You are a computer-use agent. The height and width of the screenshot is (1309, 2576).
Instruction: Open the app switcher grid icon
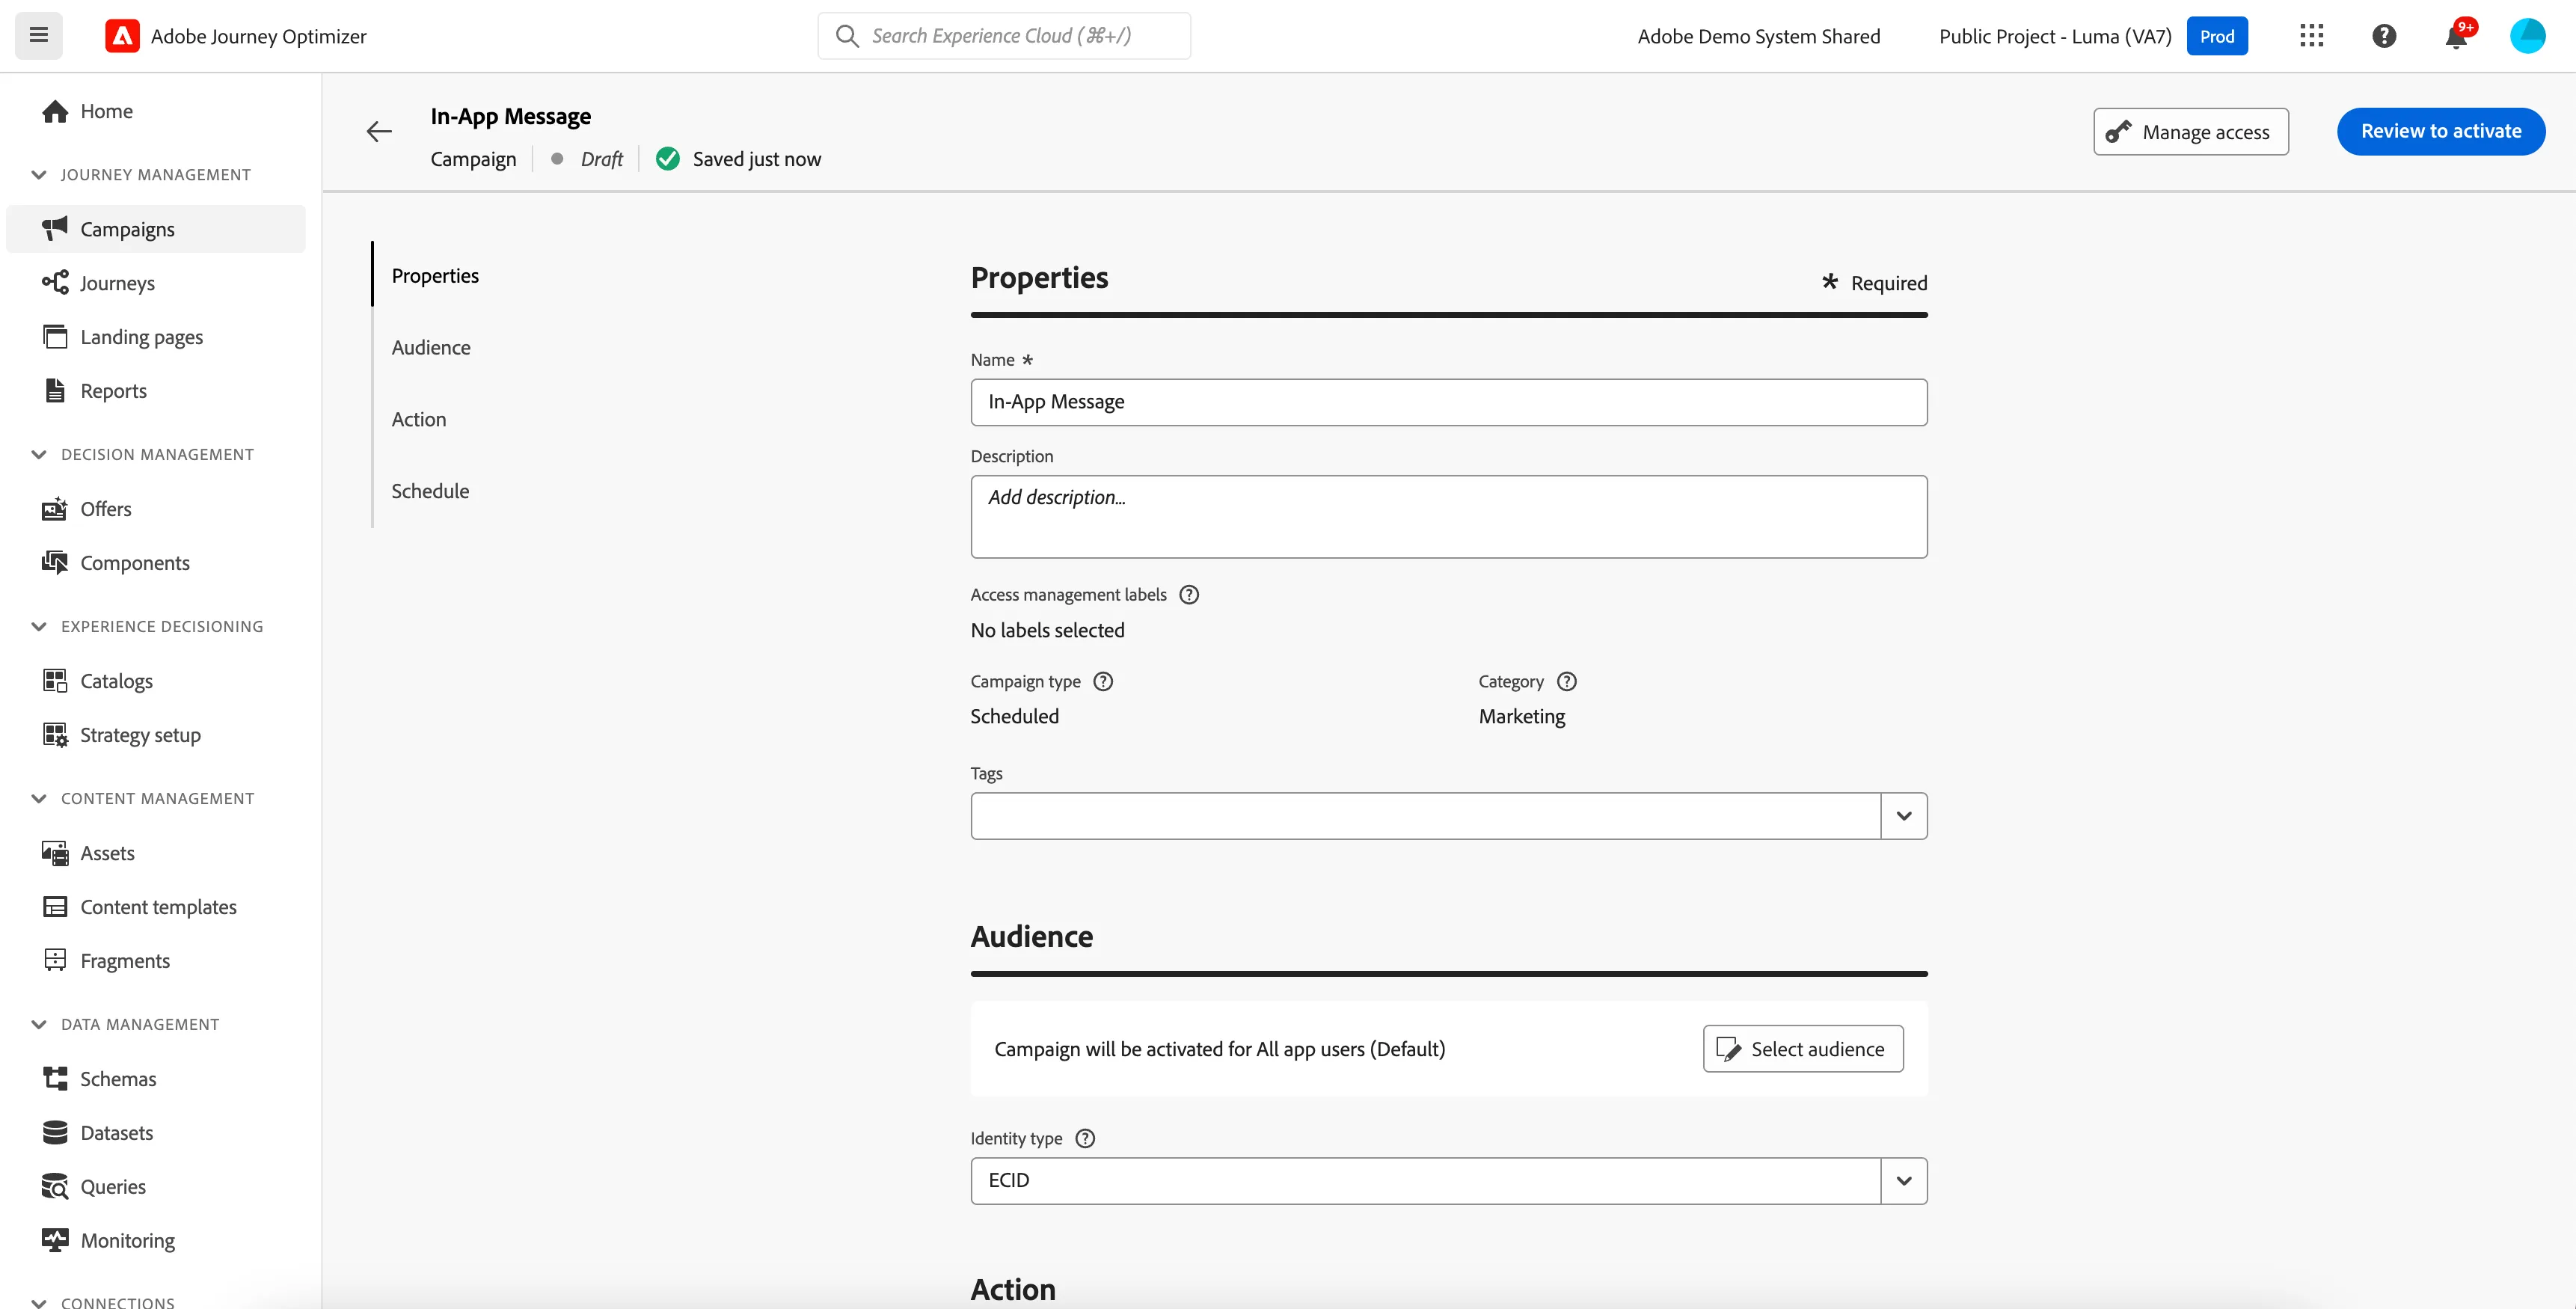click(x=2311, y=36)
